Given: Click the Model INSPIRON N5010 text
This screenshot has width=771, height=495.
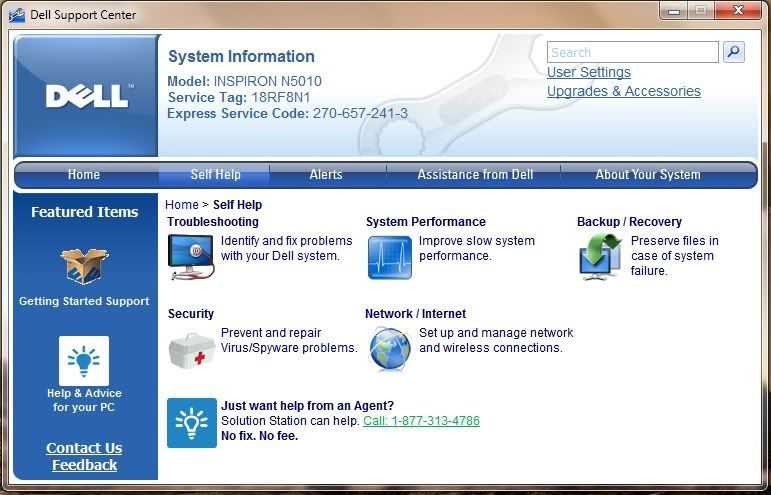Looking at the screenshot, I should [244, 81].
